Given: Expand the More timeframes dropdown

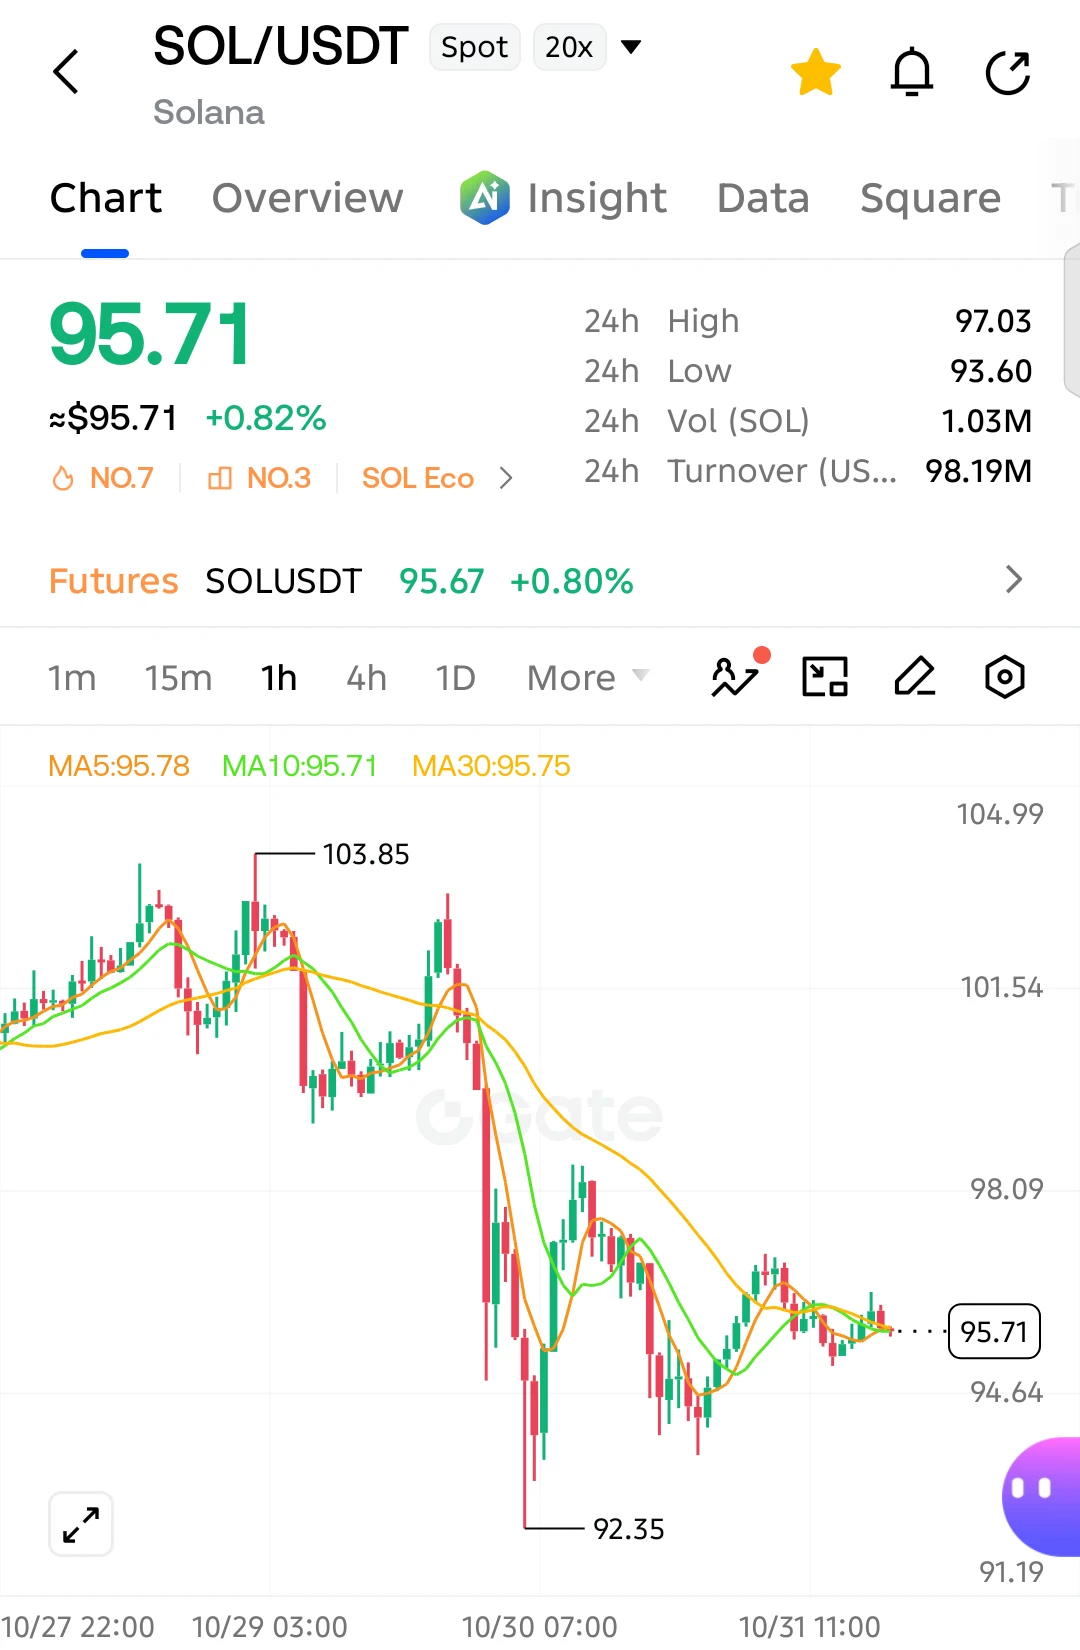Looking at the screenshot, I should [x=588, y=678].
